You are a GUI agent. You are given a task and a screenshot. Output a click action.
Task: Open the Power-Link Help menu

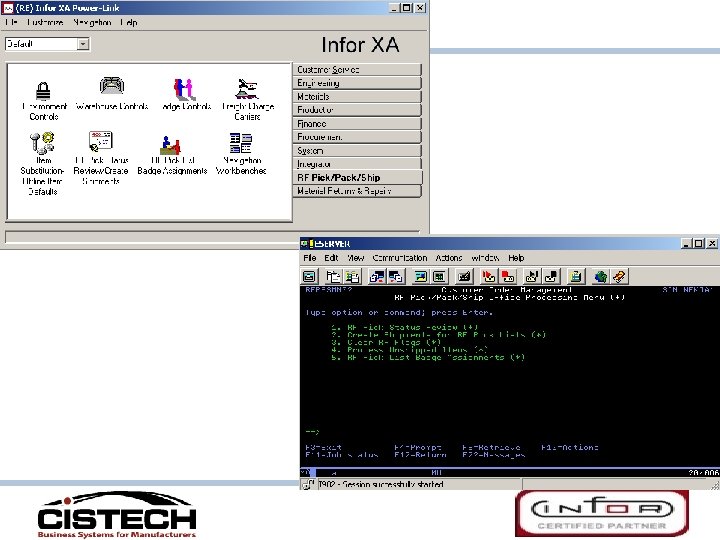coord(129,22)
